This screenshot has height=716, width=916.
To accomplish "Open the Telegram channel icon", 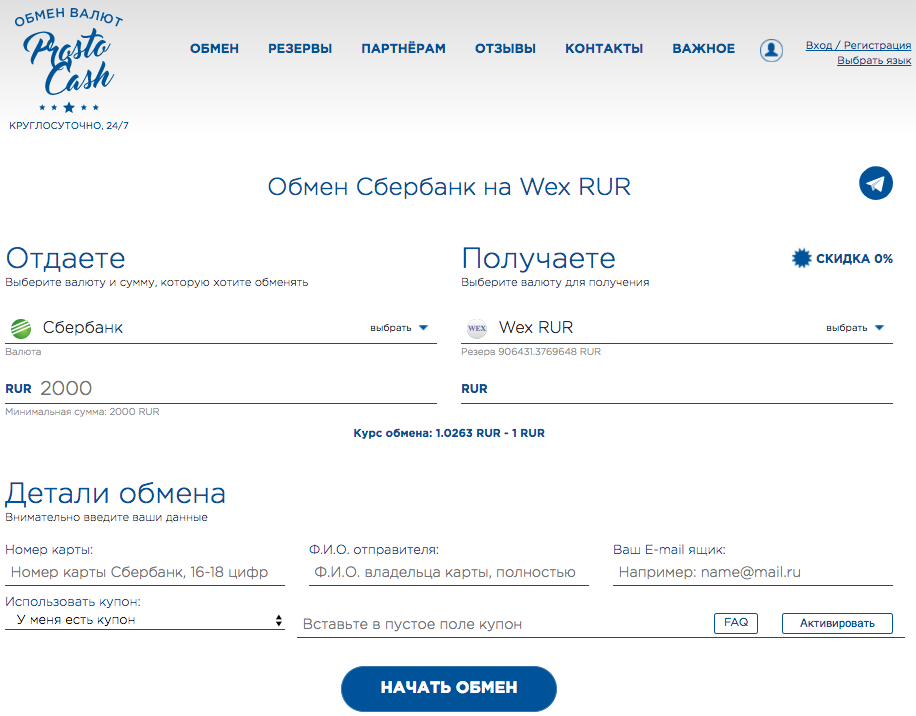I will click(876, 183).
